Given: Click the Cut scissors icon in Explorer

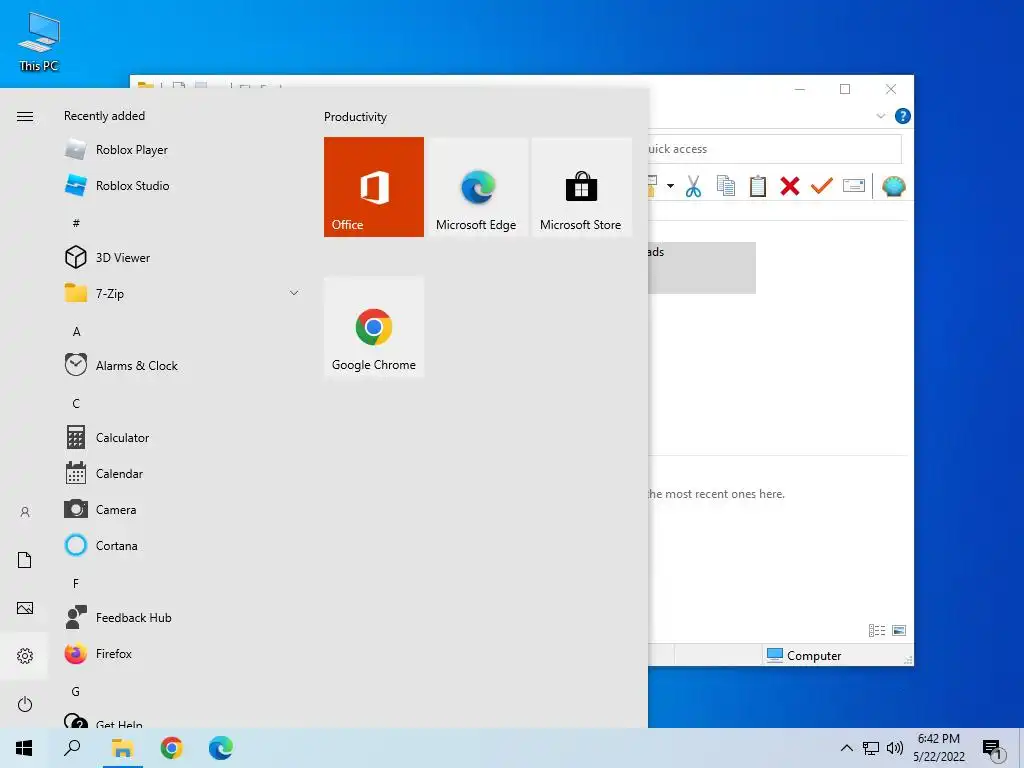Looking at the screenshot, I should (694, 186).
